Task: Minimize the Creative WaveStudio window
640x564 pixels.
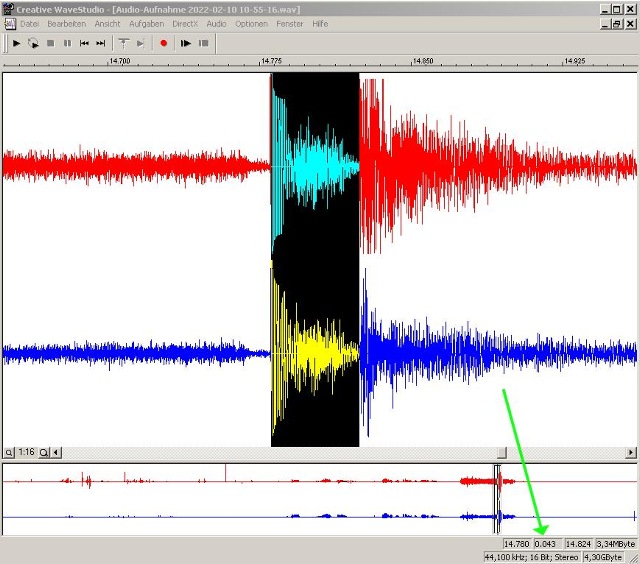Action: coord(605,9)
